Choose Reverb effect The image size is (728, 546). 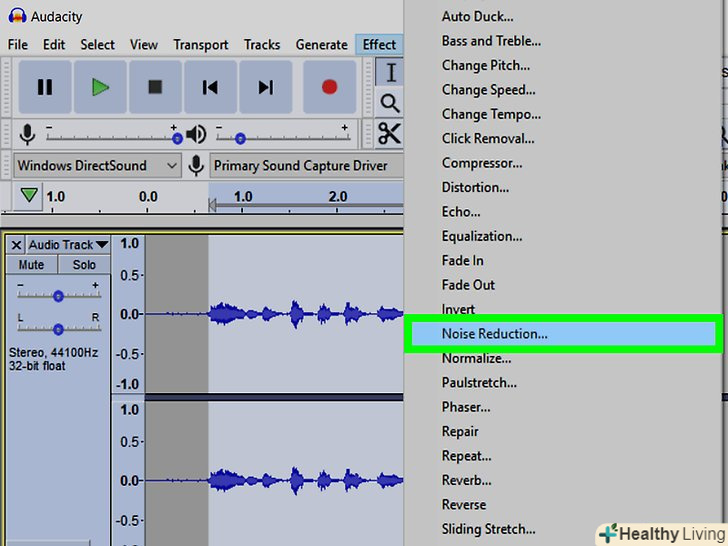pyautogui.click(x=466, y=480)
